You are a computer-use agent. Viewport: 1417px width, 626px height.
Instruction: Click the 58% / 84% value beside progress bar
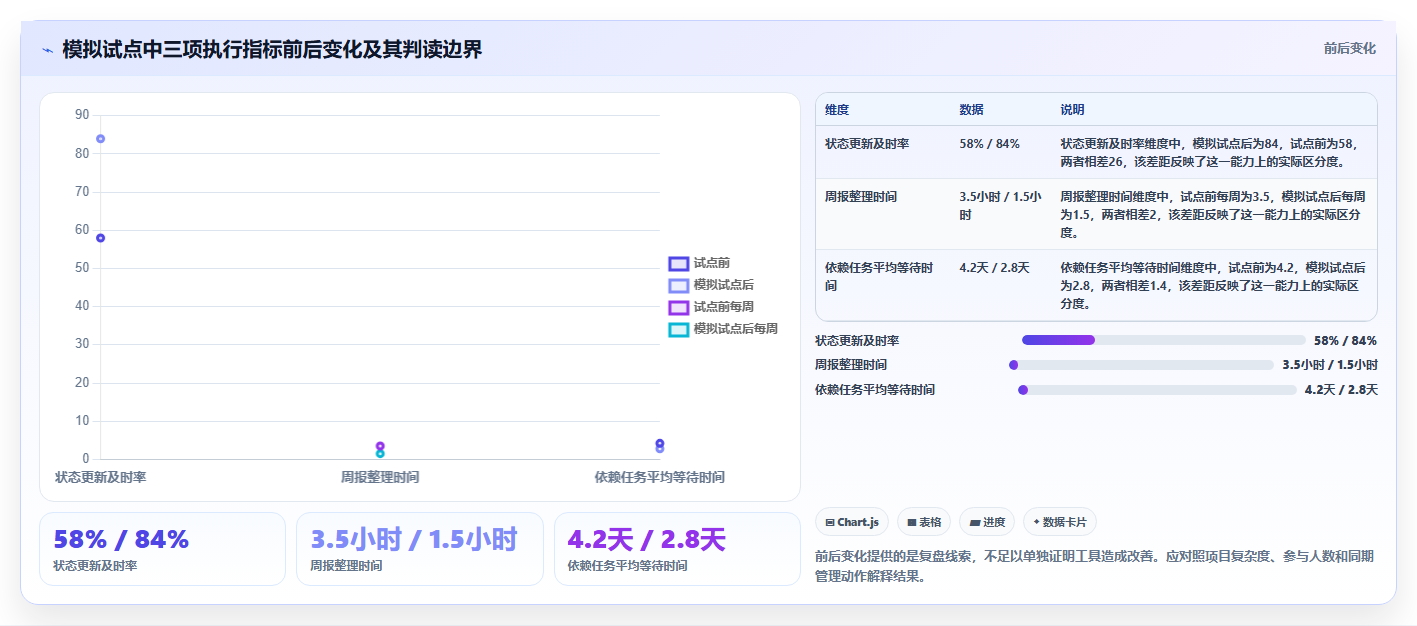(1346, 341)
